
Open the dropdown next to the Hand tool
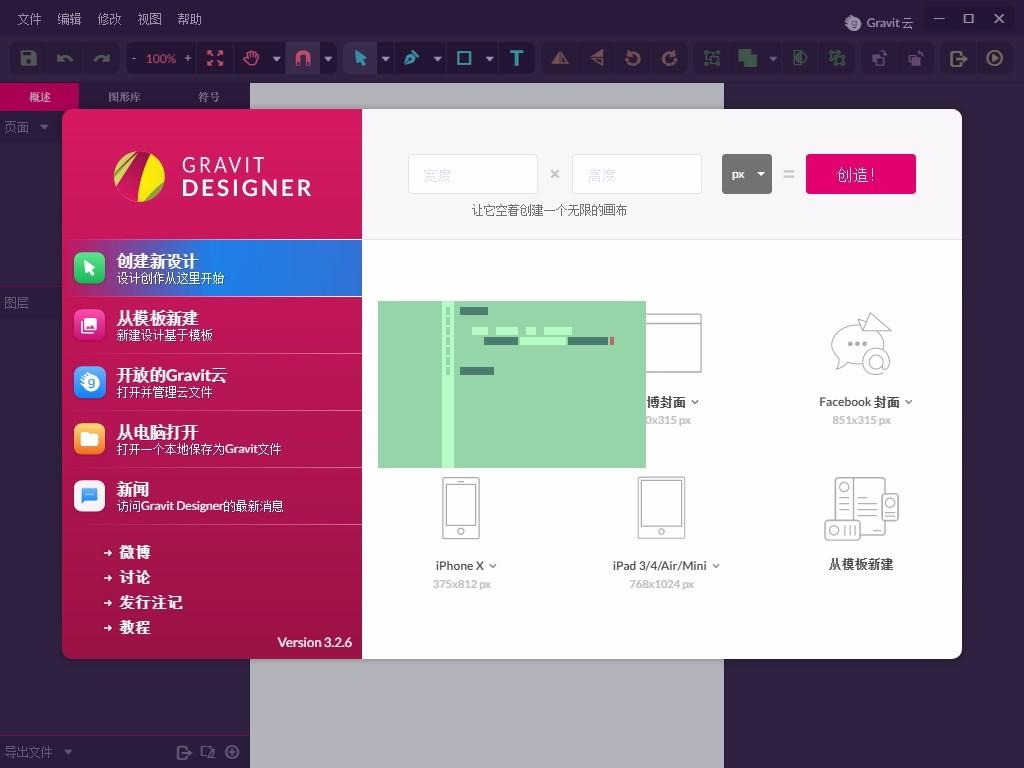(276, 59)
